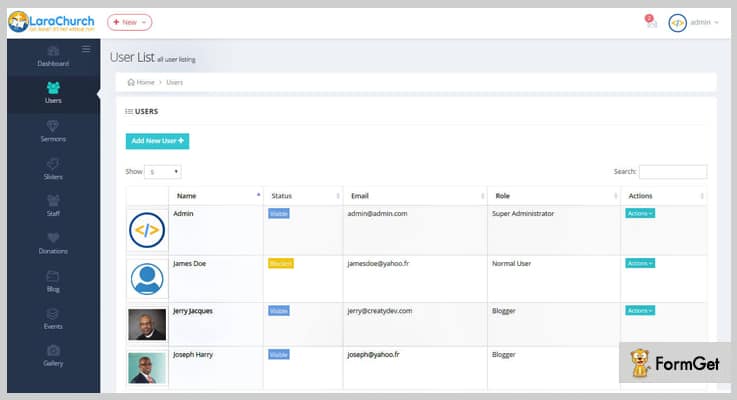Click the Visible status badge for Admin
Image resolution: width=737 pixels, height=400 pixels.
click(x=279, y=213)
